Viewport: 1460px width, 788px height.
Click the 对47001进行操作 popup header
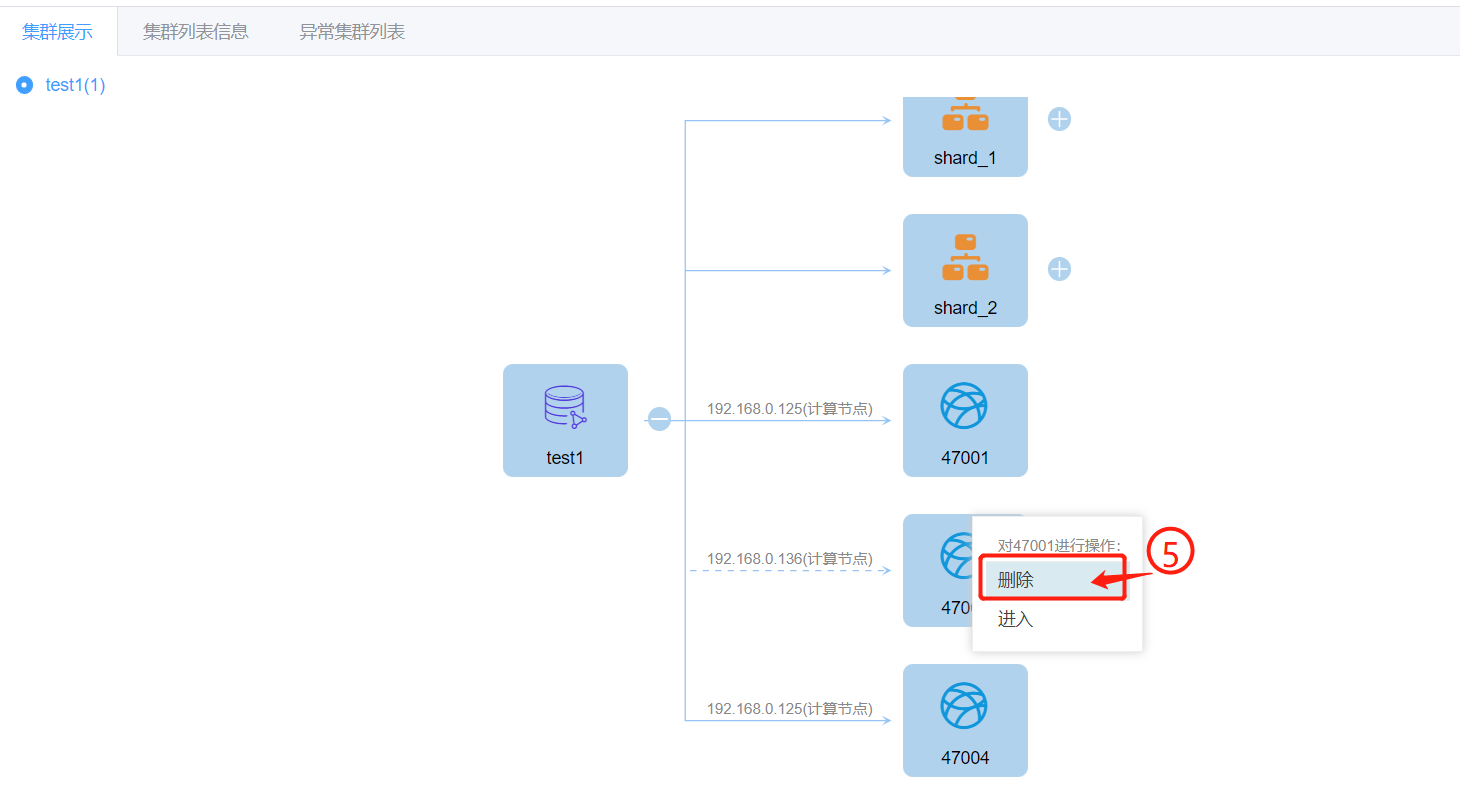(1059, 545)
